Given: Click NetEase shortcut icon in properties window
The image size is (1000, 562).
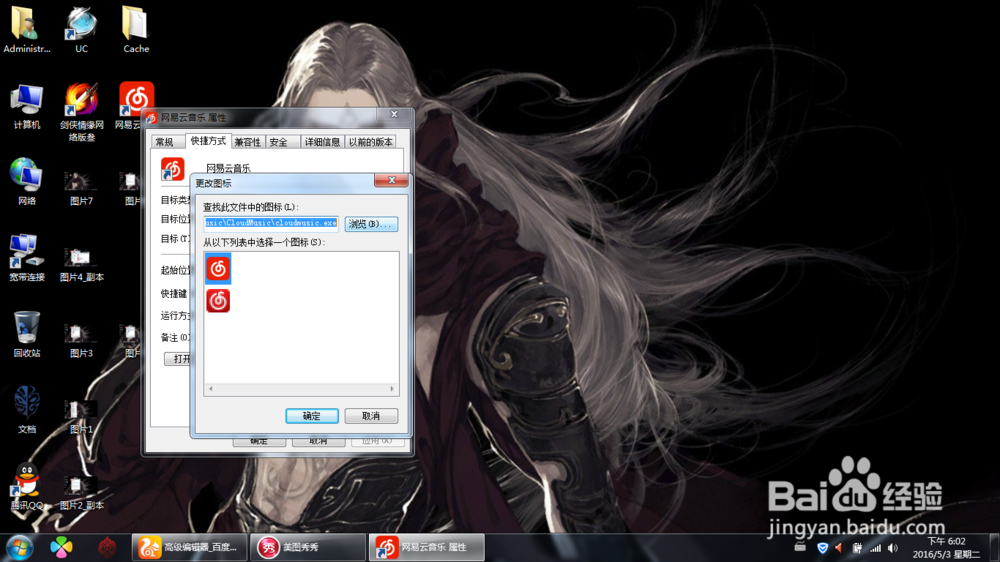Looking at the screenshot, I should (x=172, y=169).
